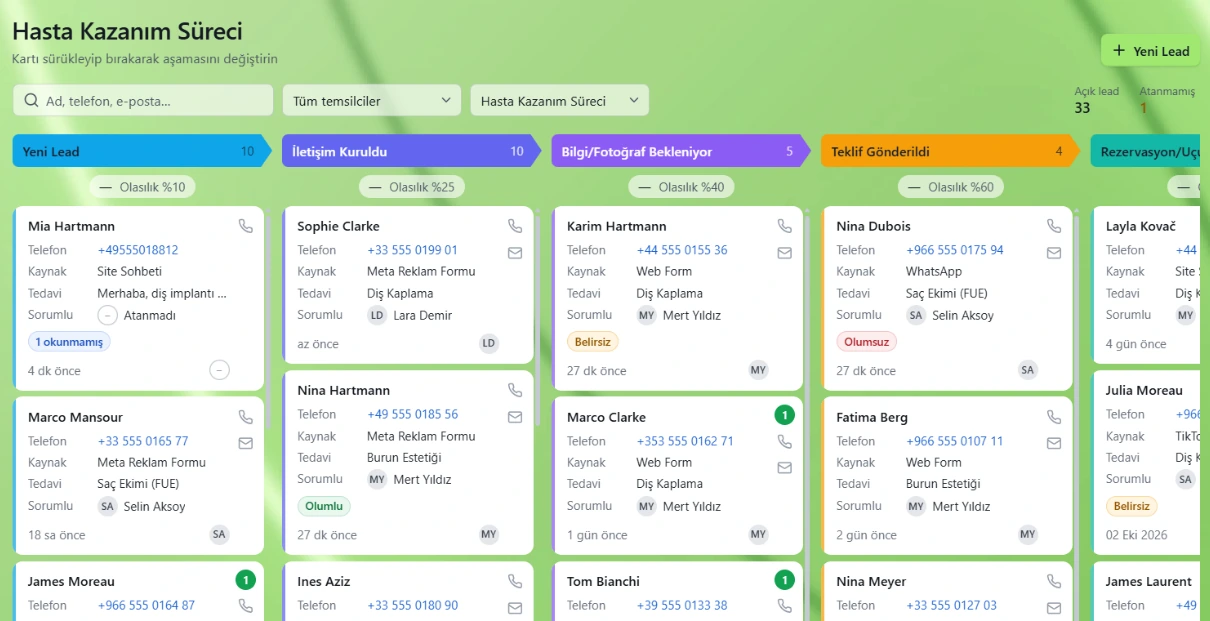The image size is (1210, 621).
Task: Click phone icon on Nina Hartmann card
Action: tap(515, 390)
